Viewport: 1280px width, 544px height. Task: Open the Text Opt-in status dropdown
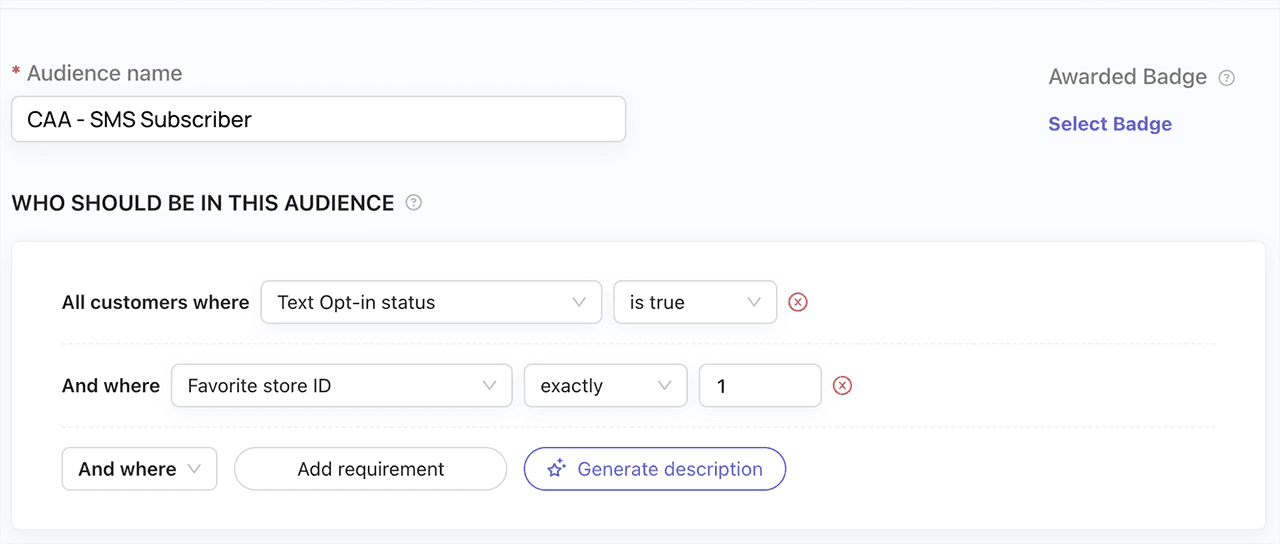(x=430, y=302)
